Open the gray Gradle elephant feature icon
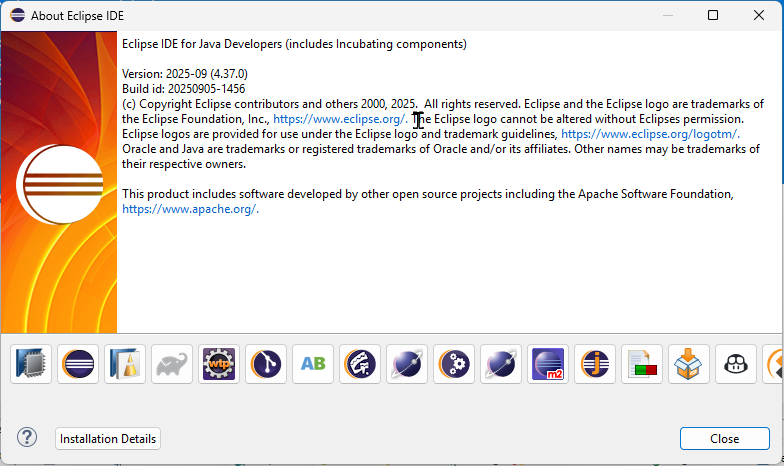 172,364
